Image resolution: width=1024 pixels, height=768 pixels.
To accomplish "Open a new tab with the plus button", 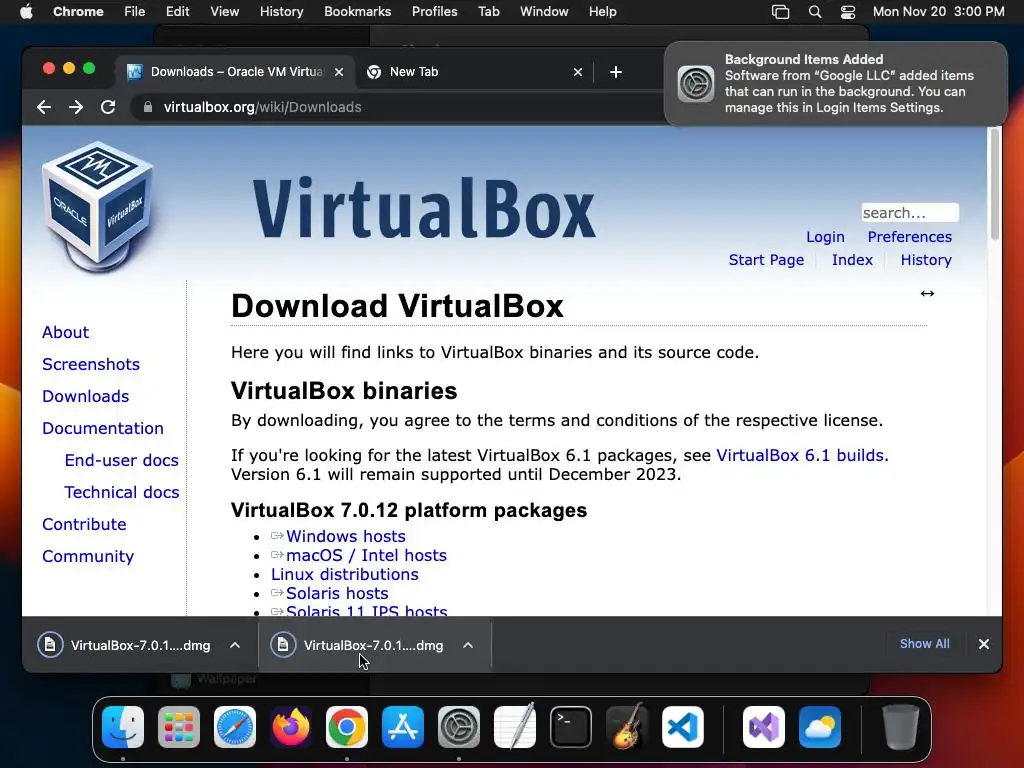I will tap(616, 72).
